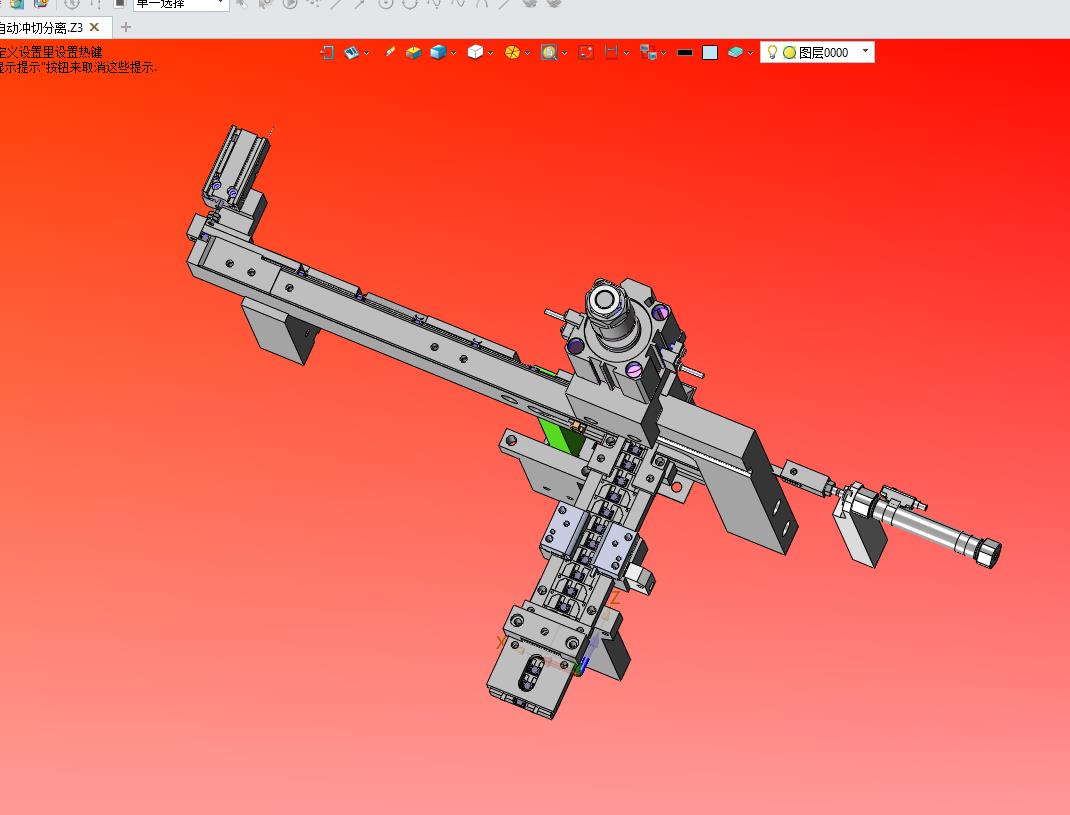Pick the black line color swatch
Viewport: 1070px width, 815px height.
tap(685, 53)
